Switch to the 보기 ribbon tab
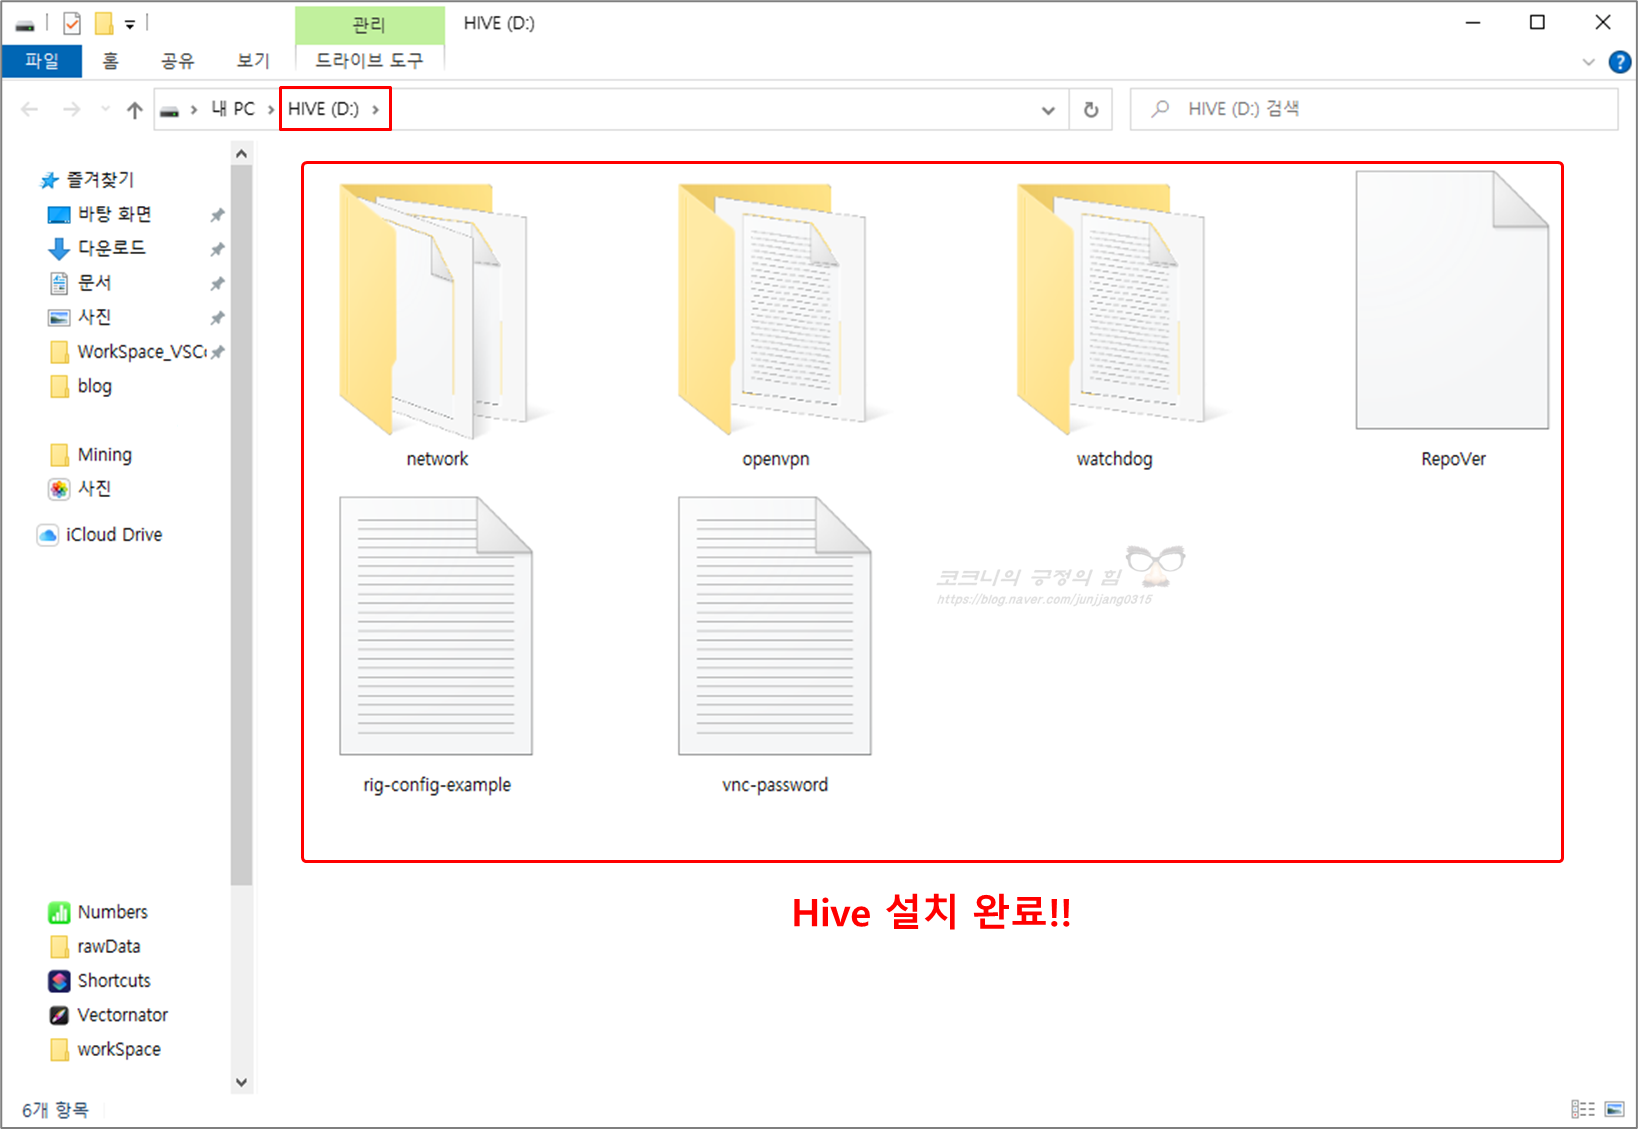This screenshot has height=1129, width=1638. pyautogui.click(x=253, y=60)
